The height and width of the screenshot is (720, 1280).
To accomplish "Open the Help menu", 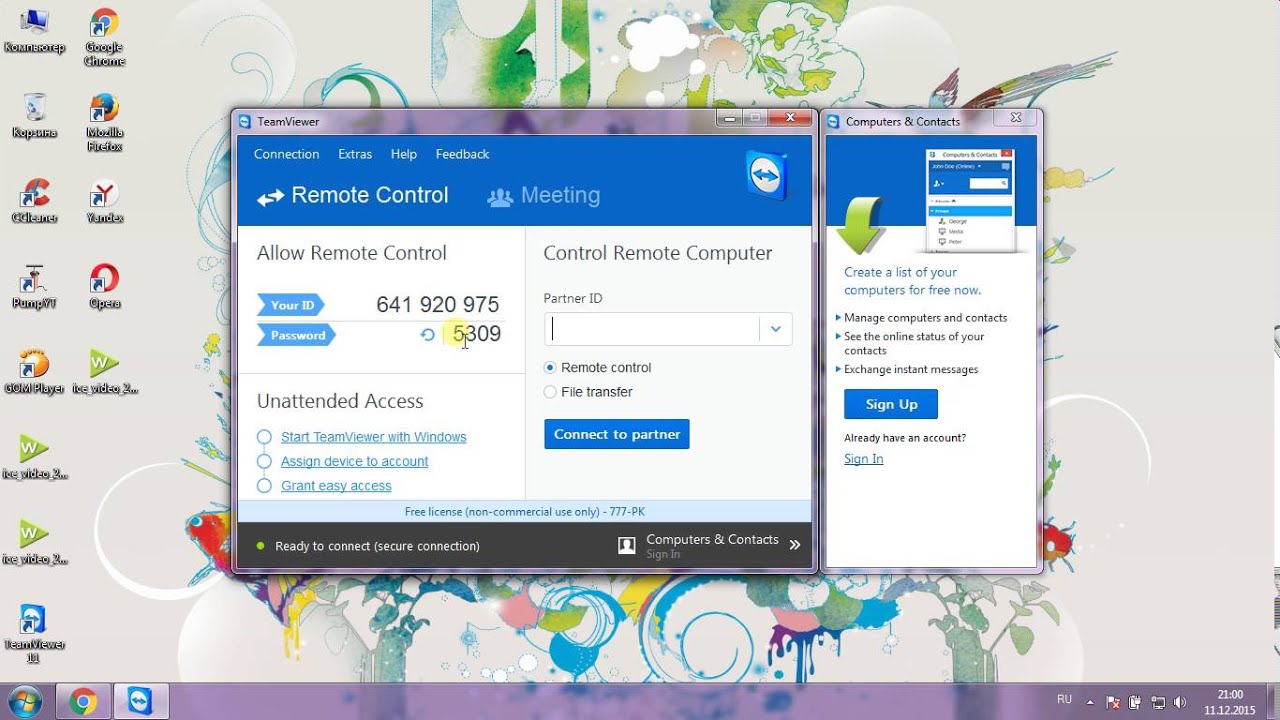I will (x=404, y=154).
